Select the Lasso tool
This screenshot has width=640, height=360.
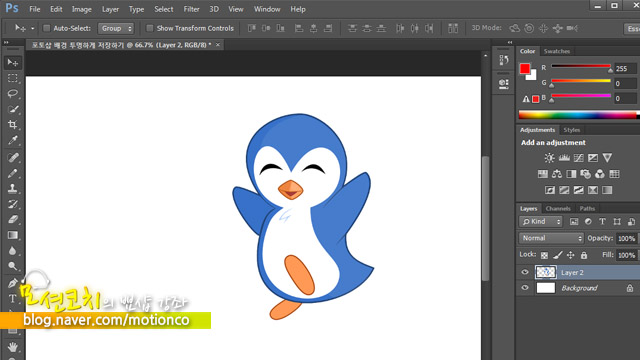[13, 93]
